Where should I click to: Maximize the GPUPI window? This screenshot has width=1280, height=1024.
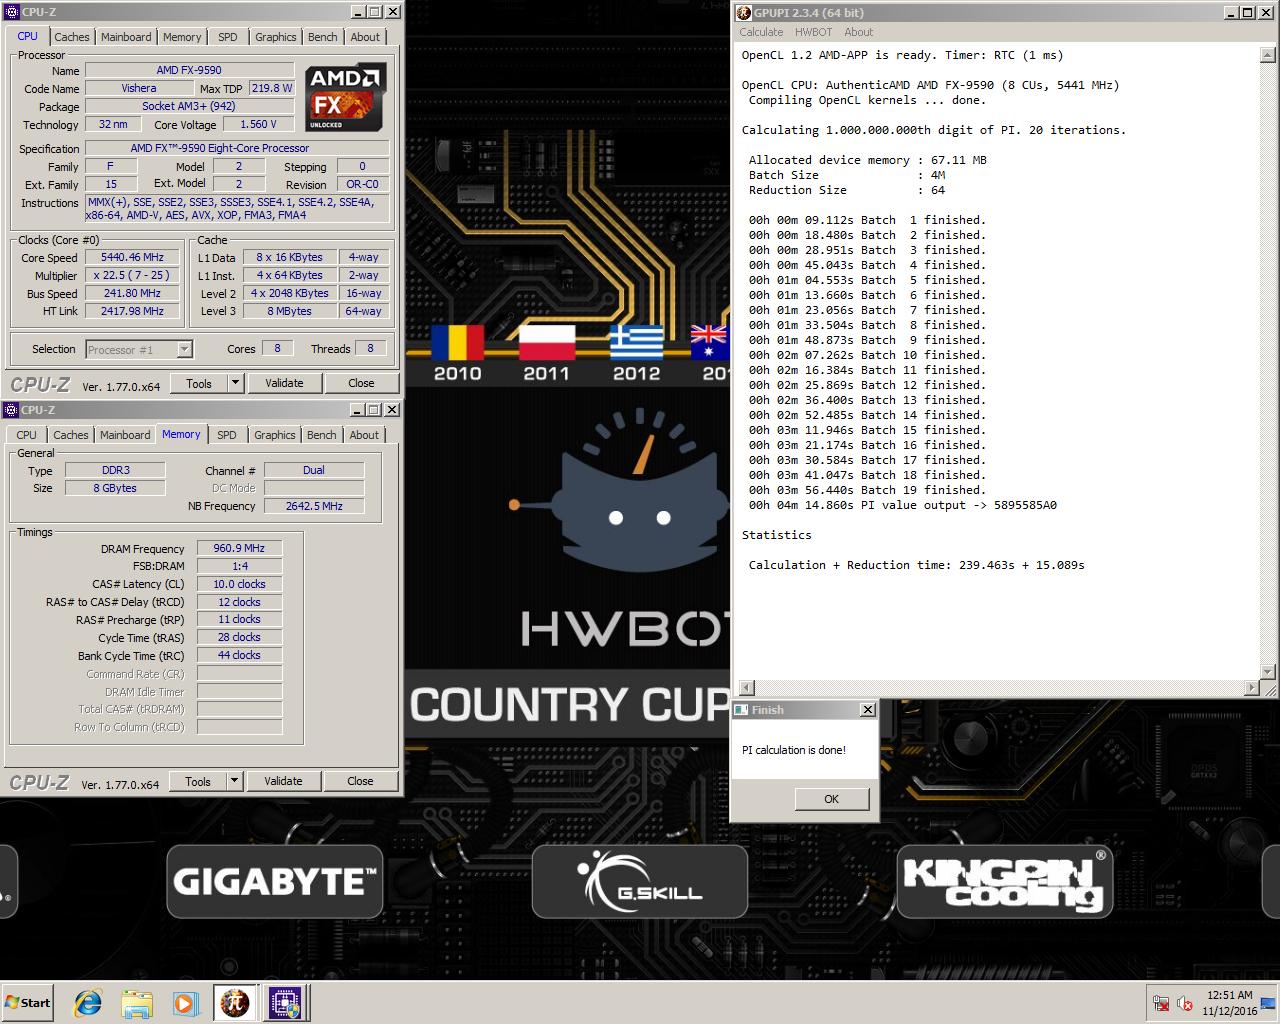pos(1248,12)
